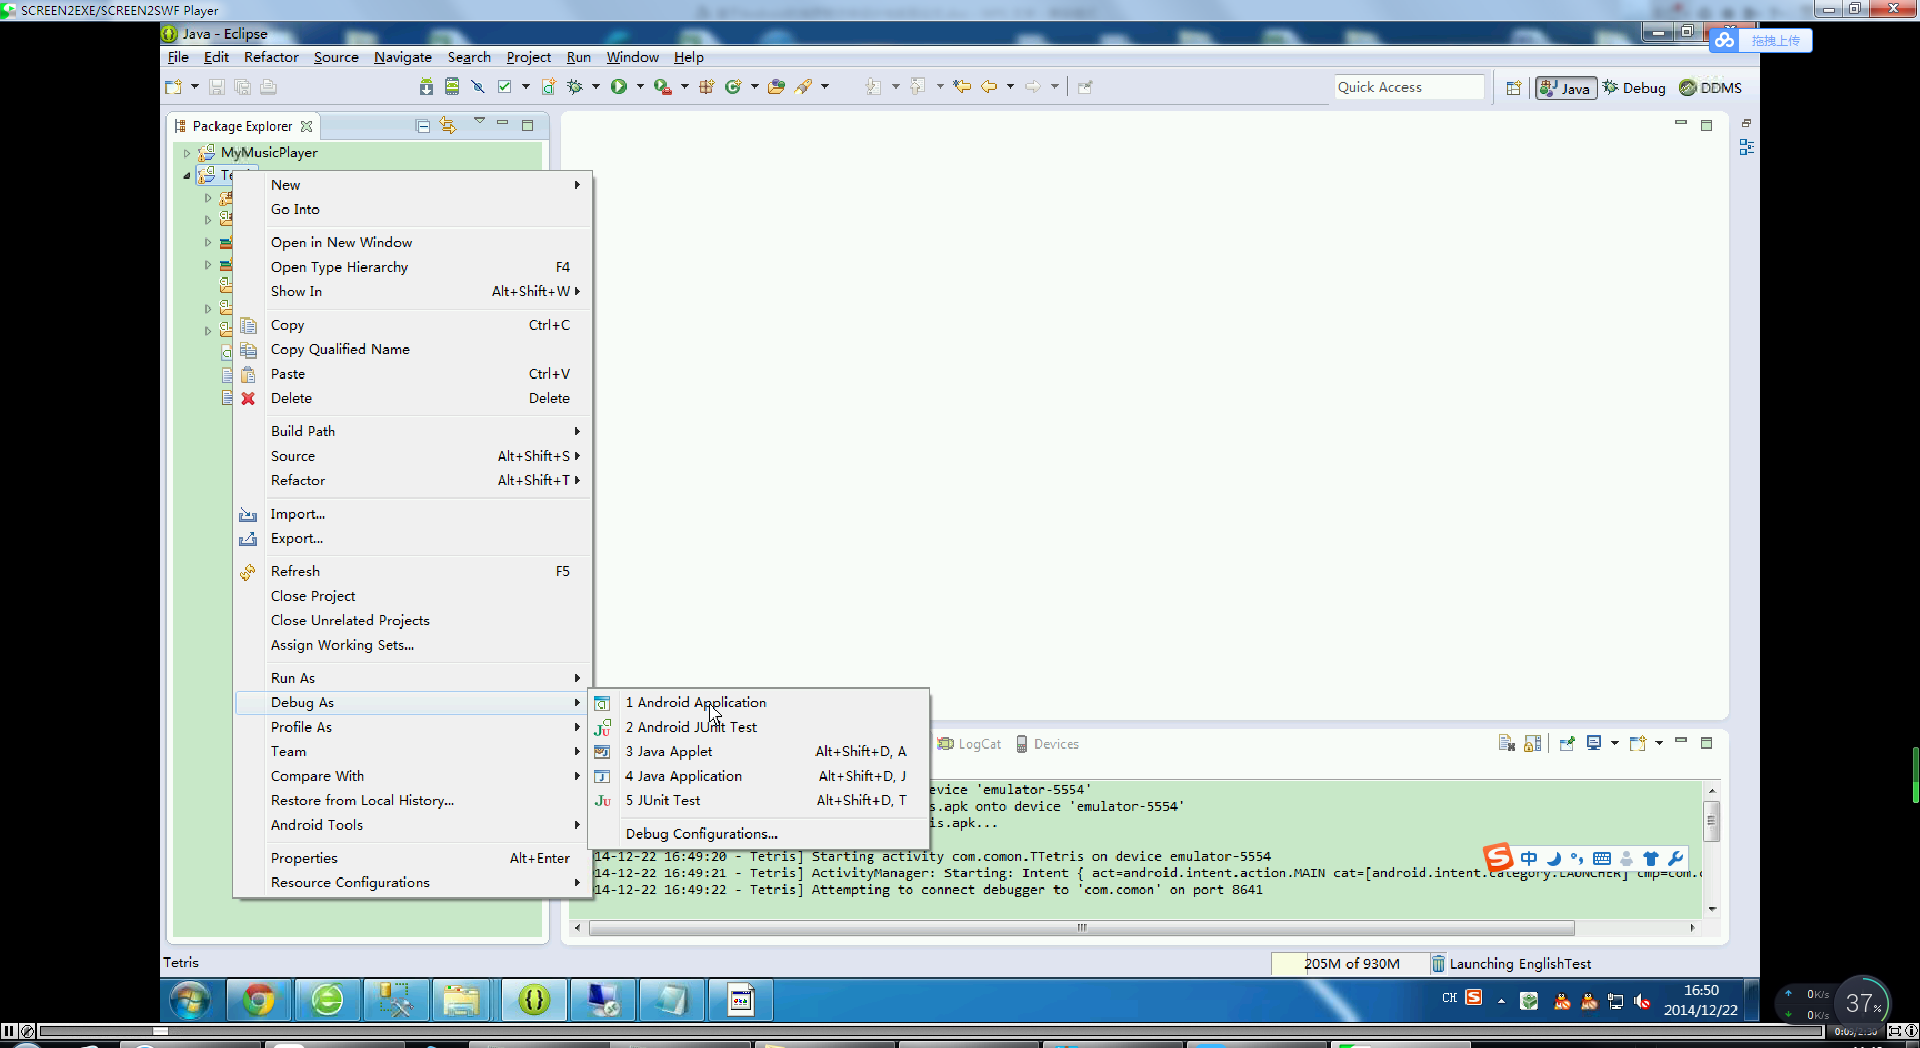Toggle the Sogou moon half-width icon
The height and width of the screenshot is (1048, 1920).
[x=1554, y=858]
